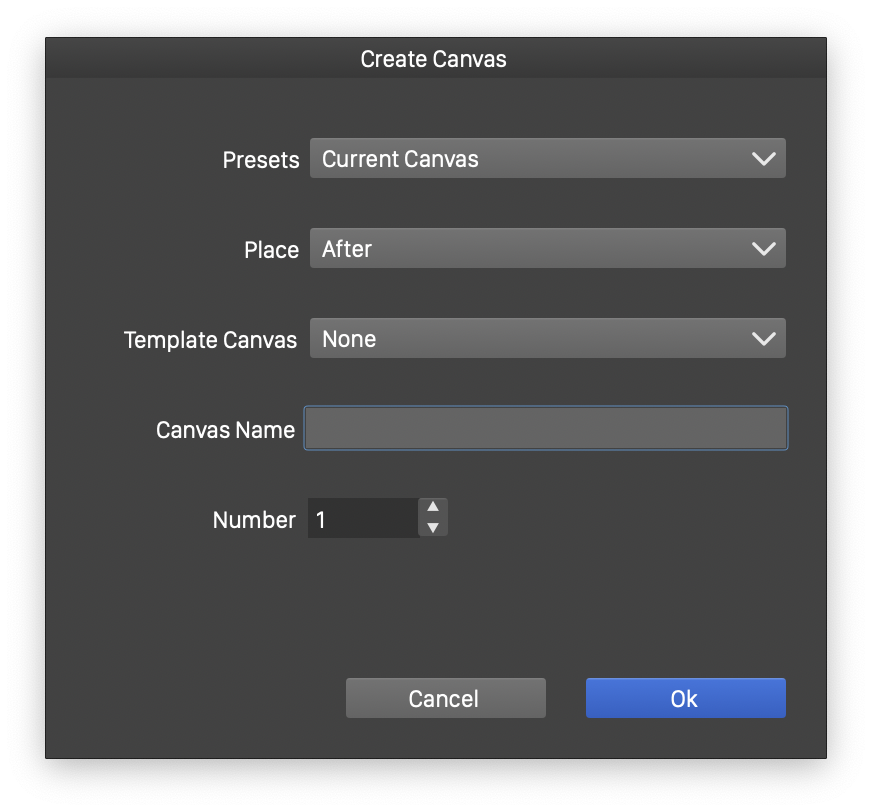Click the Presets label
This screenshot has height=812, width=872.
(x=261, y=160)
